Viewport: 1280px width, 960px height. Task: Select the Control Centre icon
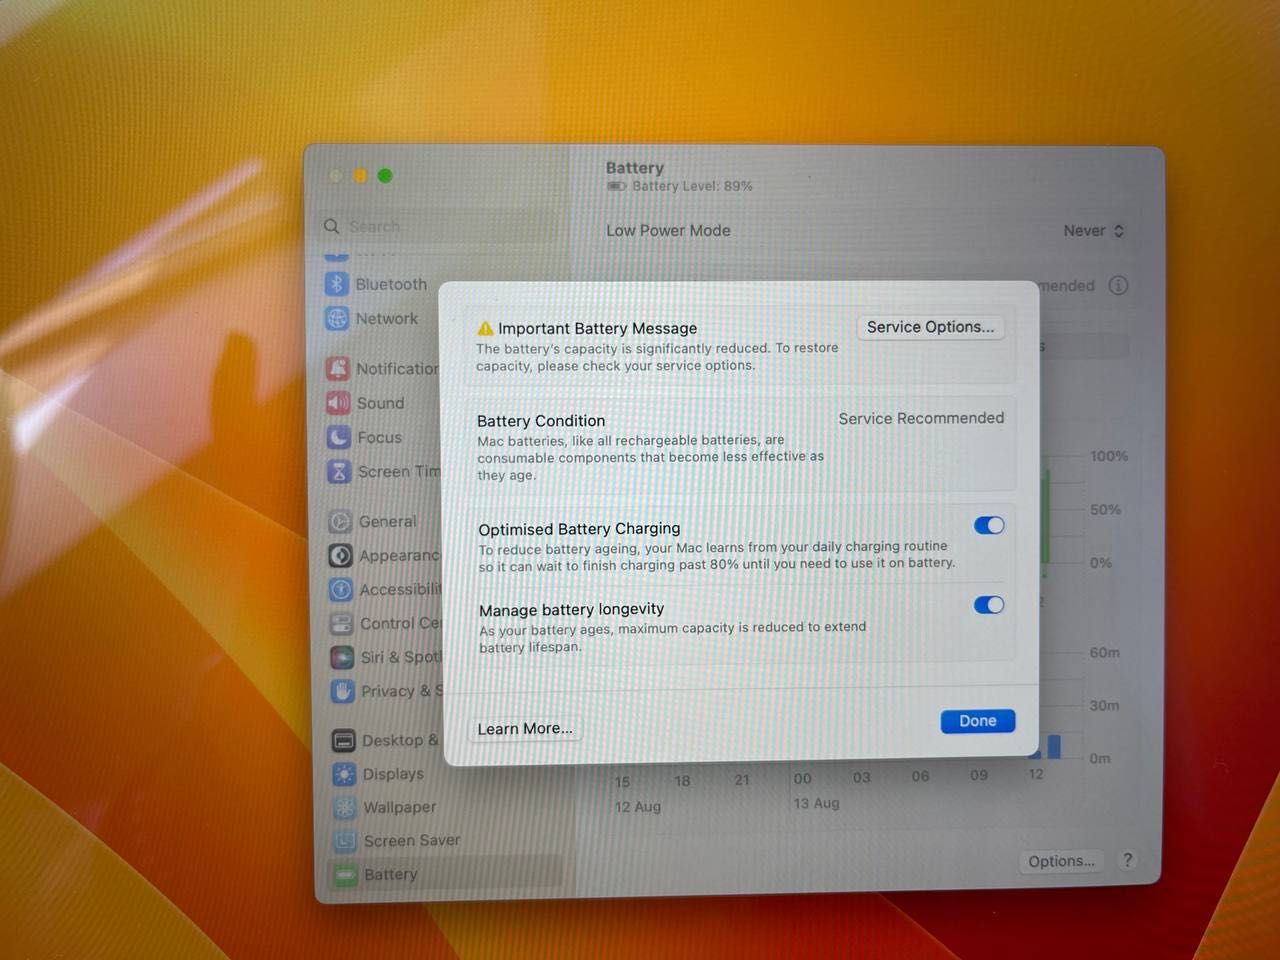[342, 623]
